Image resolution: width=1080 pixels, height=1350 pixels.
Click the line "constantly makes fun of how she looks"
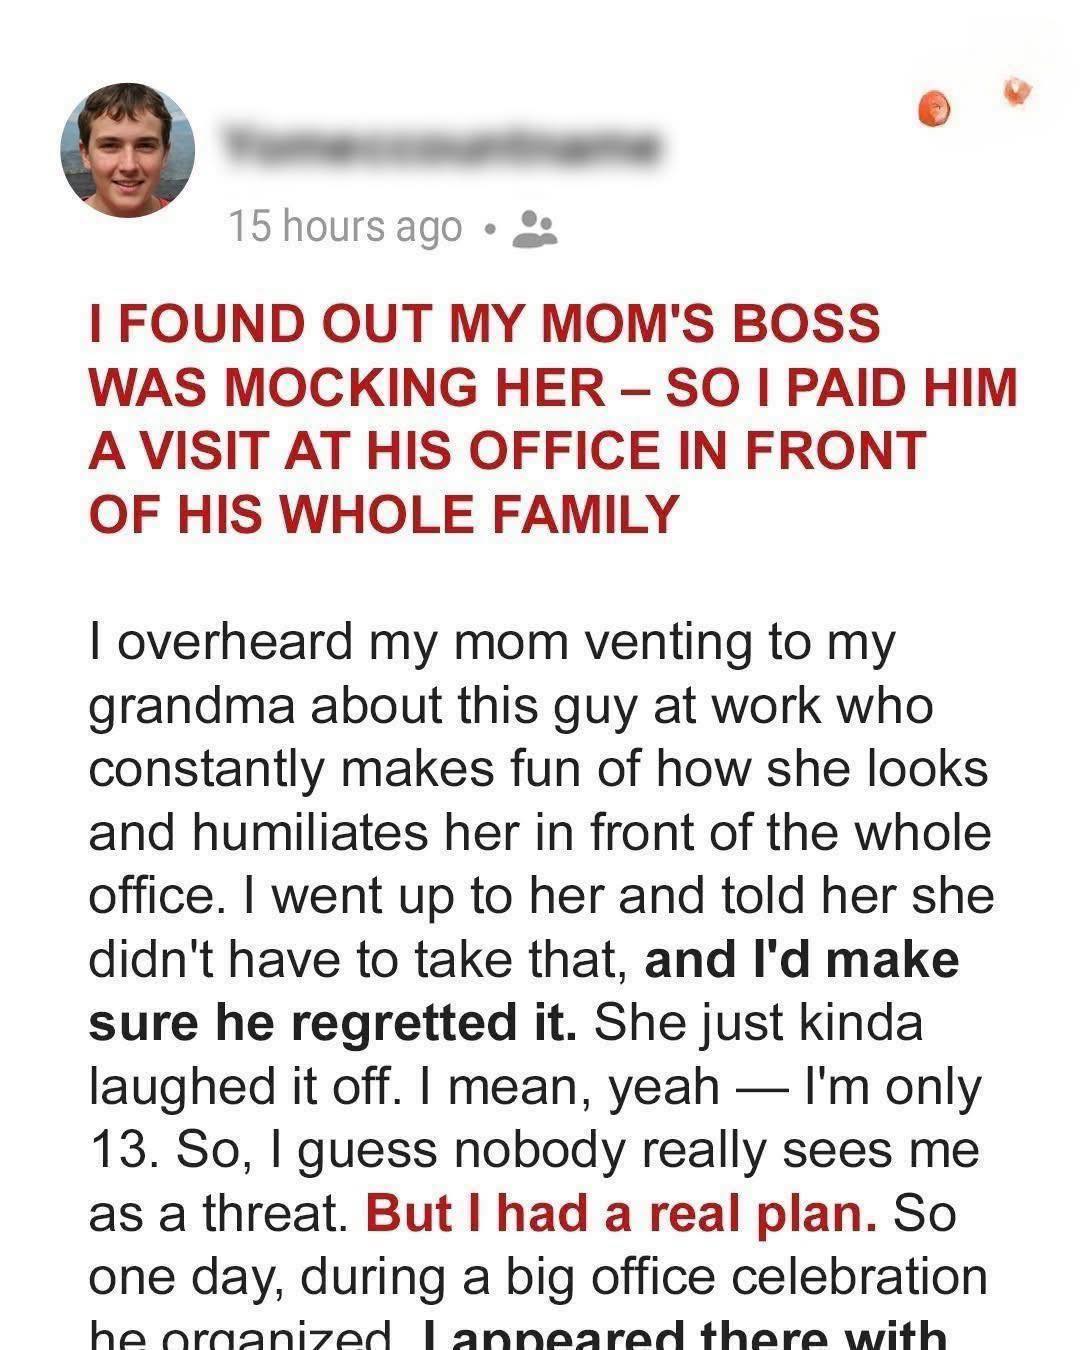click(538, 769)
